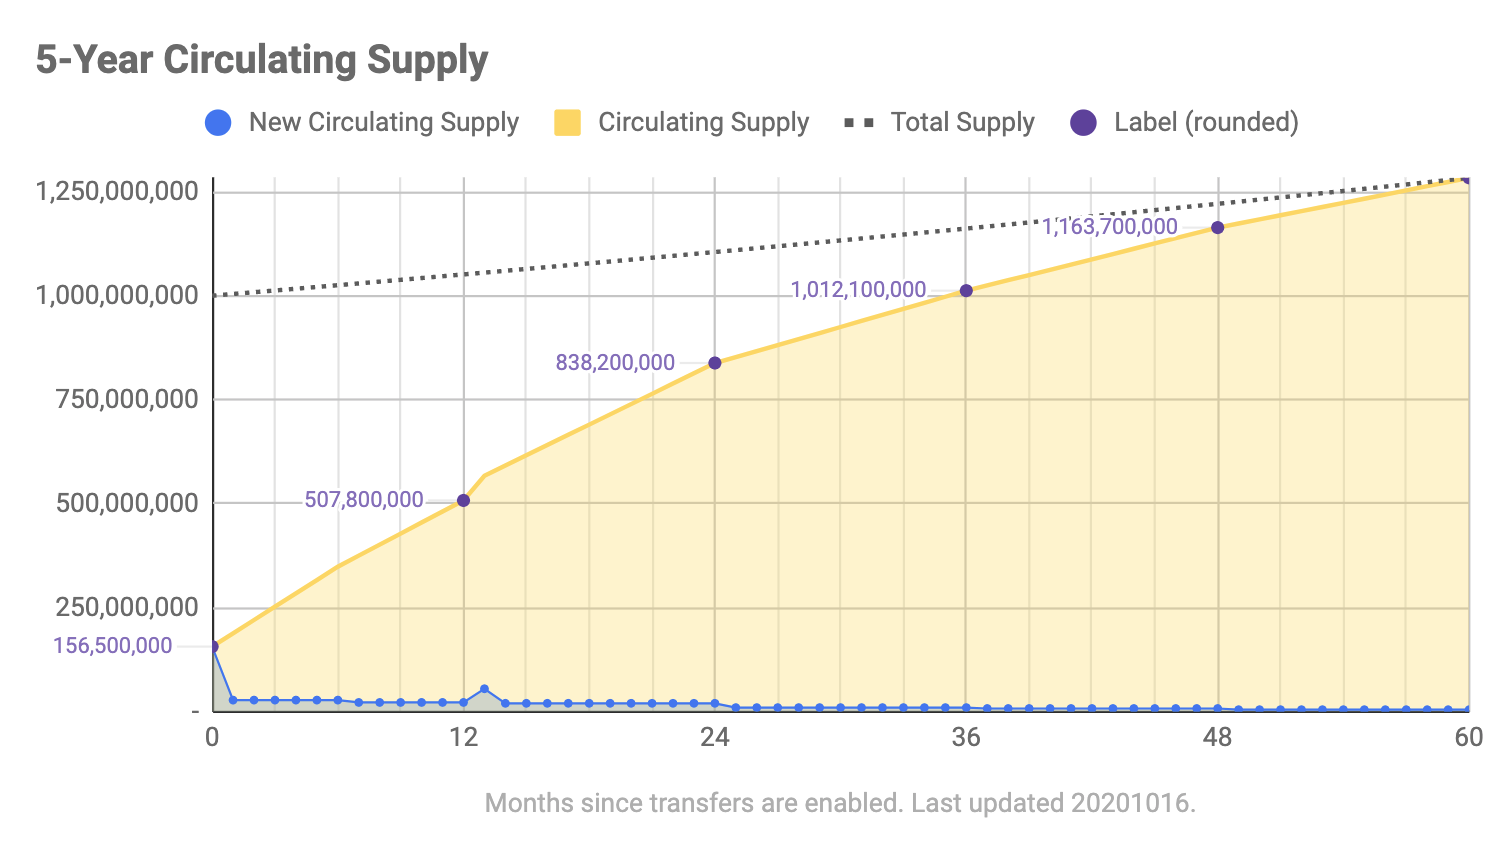Image resolution: width=1512 pixels, height=856 pixels.
Task: Click the blue New Circulating Supply legend icon
Action: pyautogui.click(x=218, y=123)
